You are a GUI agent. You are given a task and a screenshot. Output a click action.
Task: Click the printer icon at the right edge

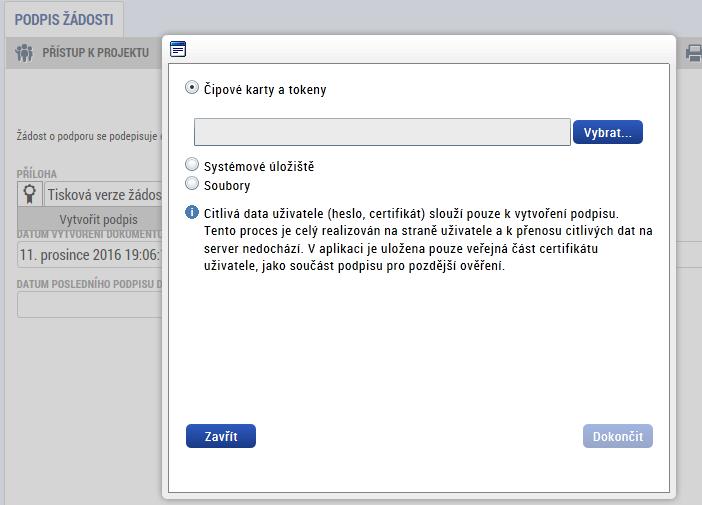(693, 53)
